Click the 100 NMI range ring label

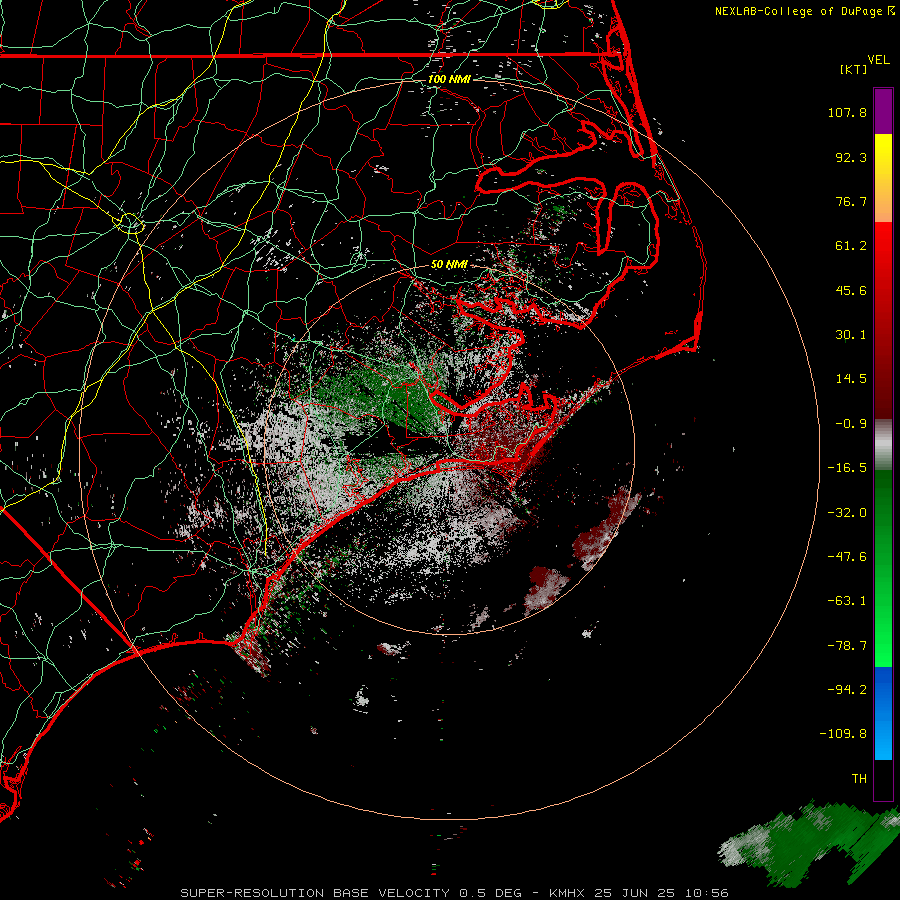449,79
